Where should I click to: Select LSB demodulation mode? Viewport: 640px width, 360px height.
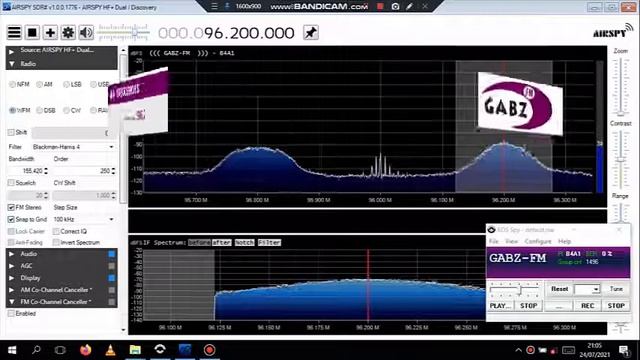coord(67,84)
